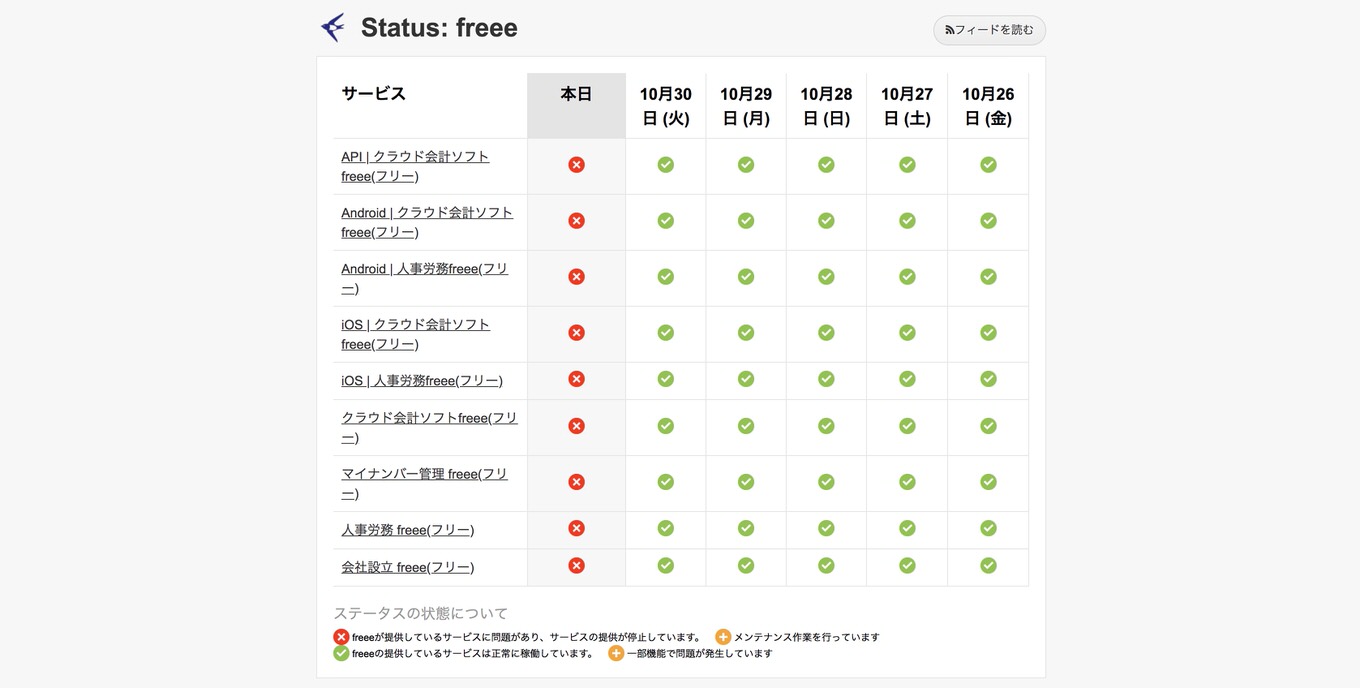The image size is (1360, 688).
Task: Click orange メンテナンス作業 legend icon
Action: 723,637
